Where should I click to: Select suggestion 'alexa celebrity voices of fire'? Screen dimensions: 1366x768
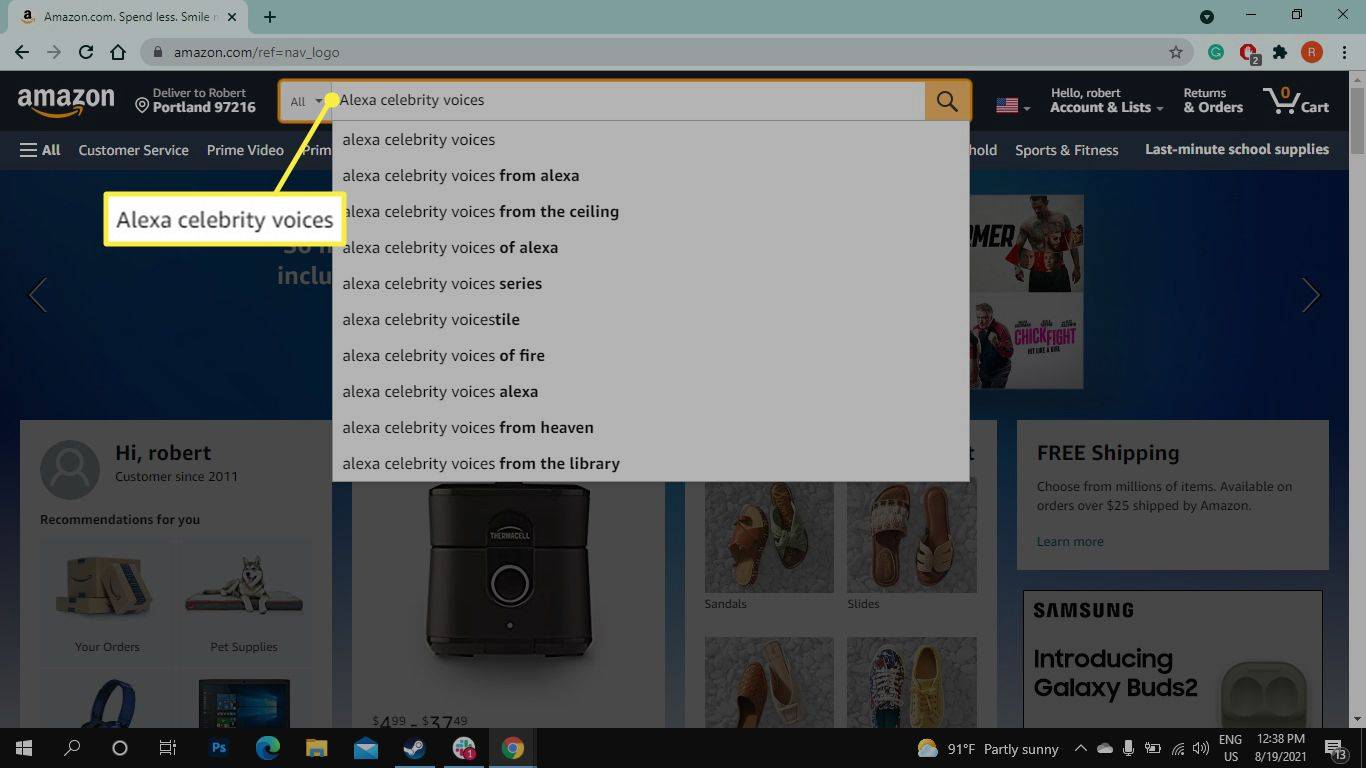pyautogui.click(x=650, y=356)
